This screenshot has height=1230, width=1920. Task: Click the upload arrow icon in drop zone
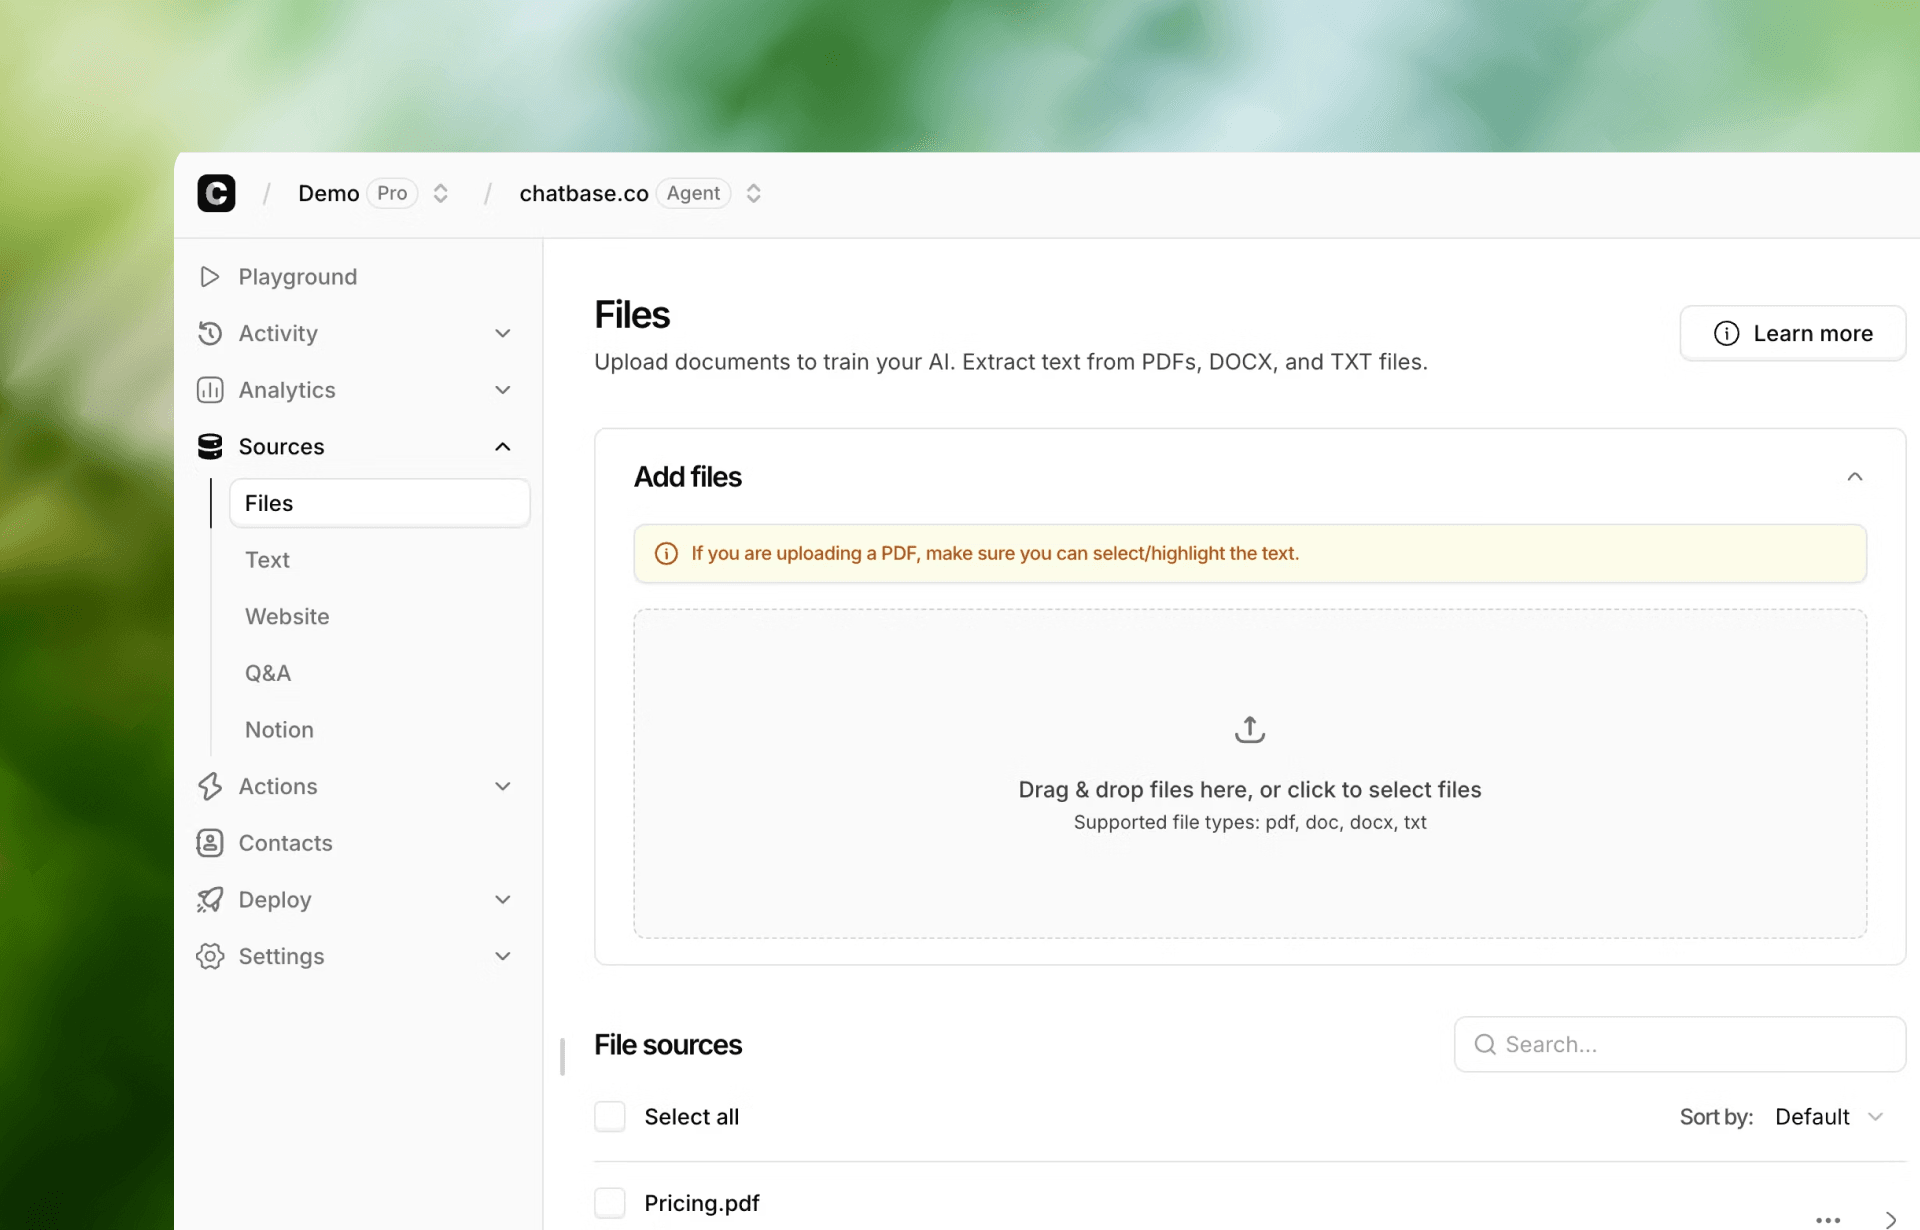point(1250,729)
